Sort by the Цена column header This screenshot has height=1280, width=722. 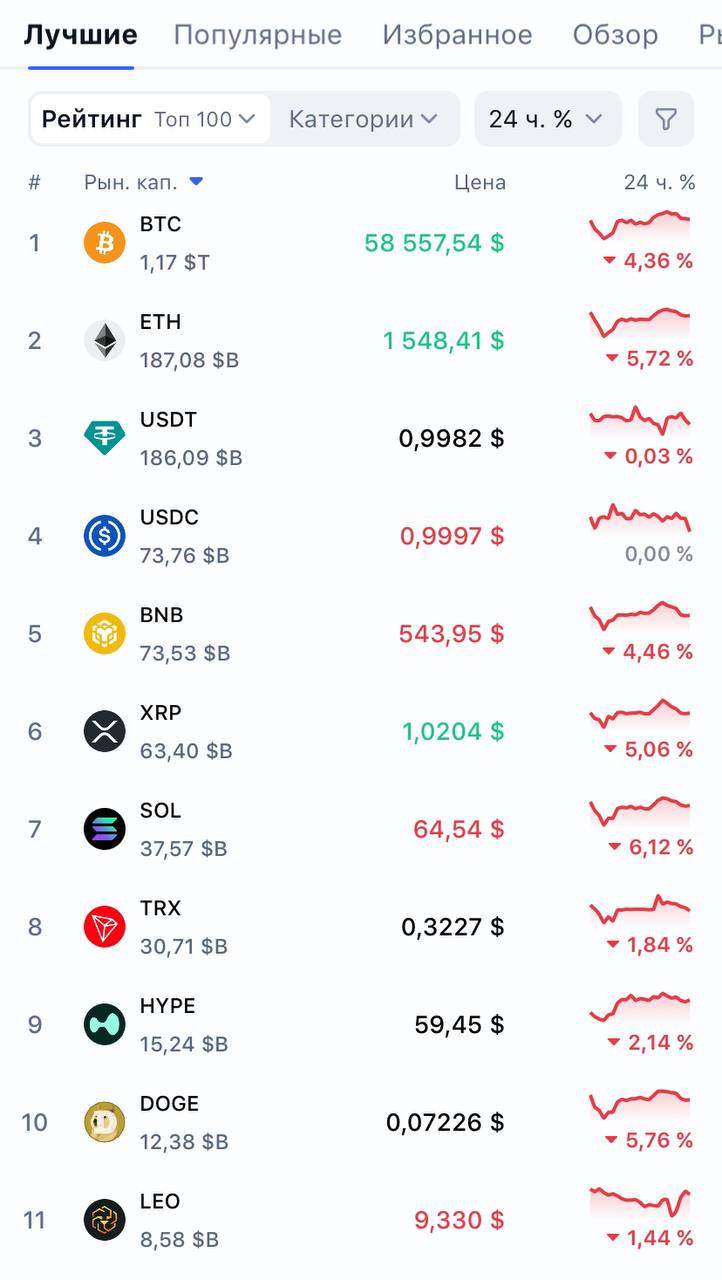(x=480, y=182)
